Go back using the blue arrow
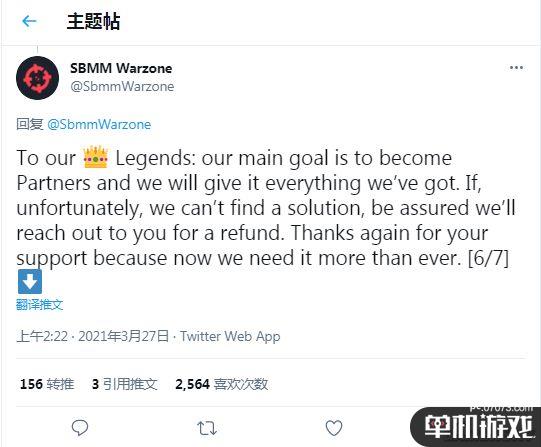Viewport: 541px width, 447px height. [x=29, y=21]
